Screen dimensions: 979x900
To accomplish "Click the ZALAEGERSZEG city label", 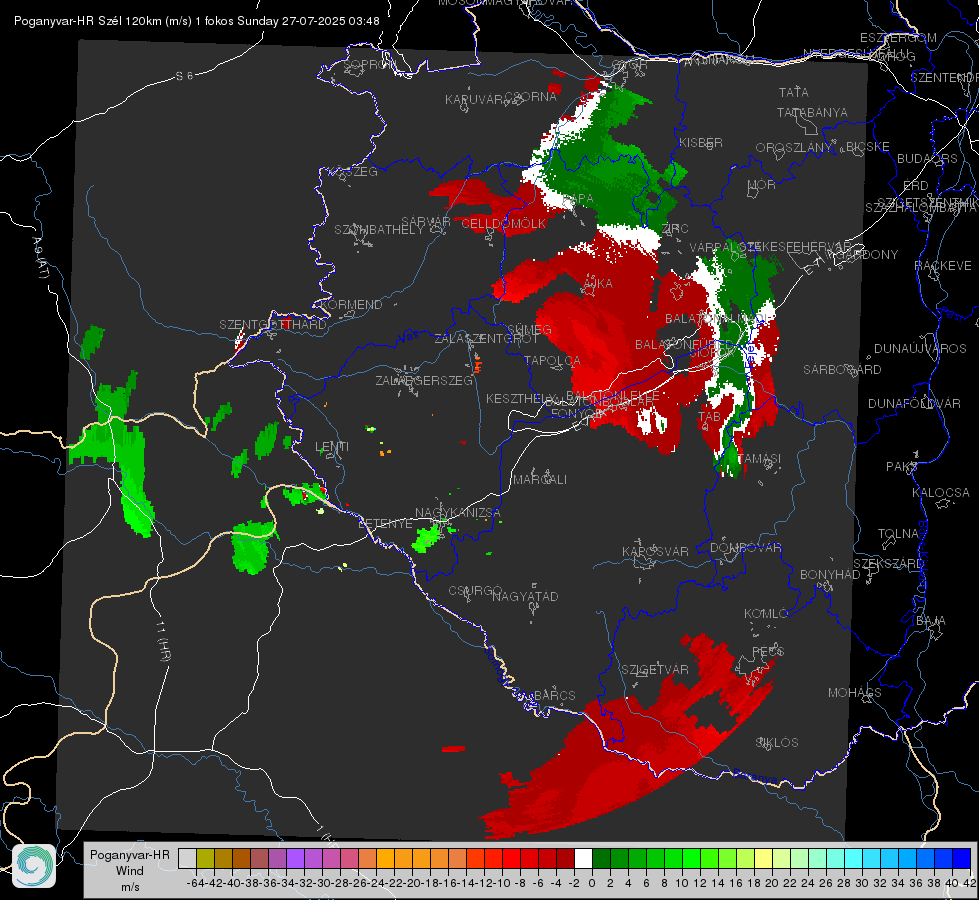I will point(424,380).
